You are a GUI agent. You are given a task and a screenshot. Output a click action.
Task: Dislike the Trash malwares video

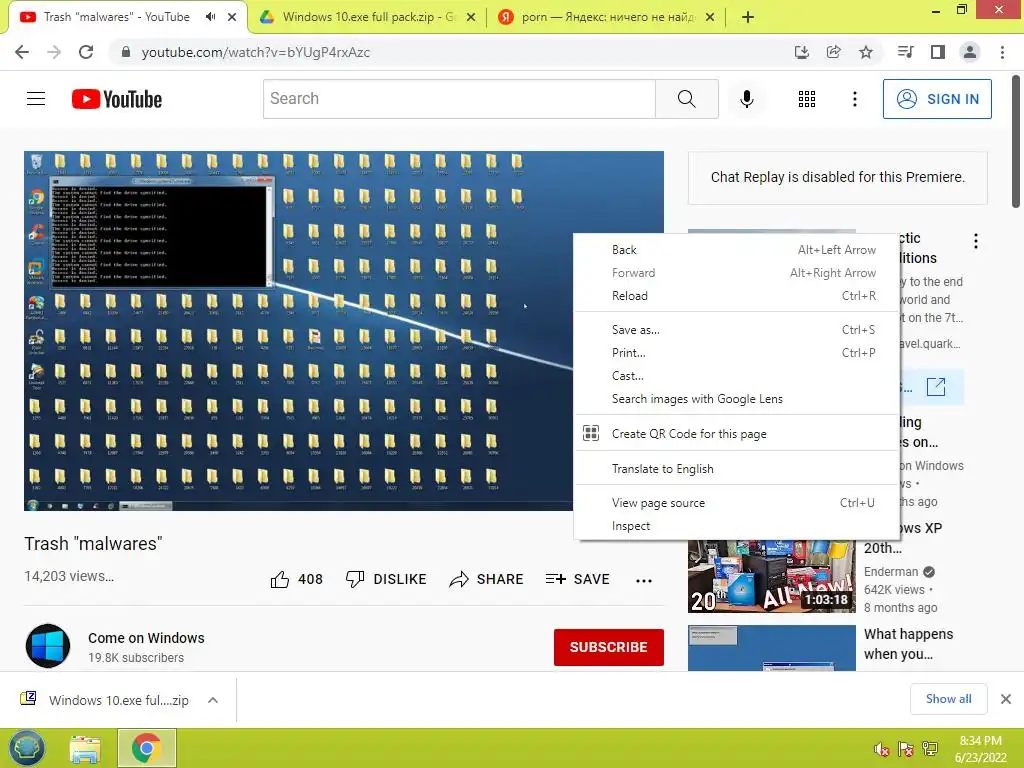(x=386, y=579)
